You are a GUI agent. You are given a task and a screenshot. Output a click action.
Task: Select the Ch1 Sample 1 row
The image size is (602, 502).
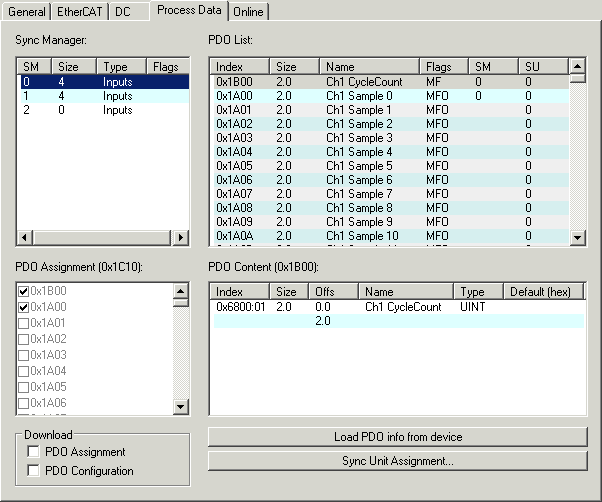(391, 110)
